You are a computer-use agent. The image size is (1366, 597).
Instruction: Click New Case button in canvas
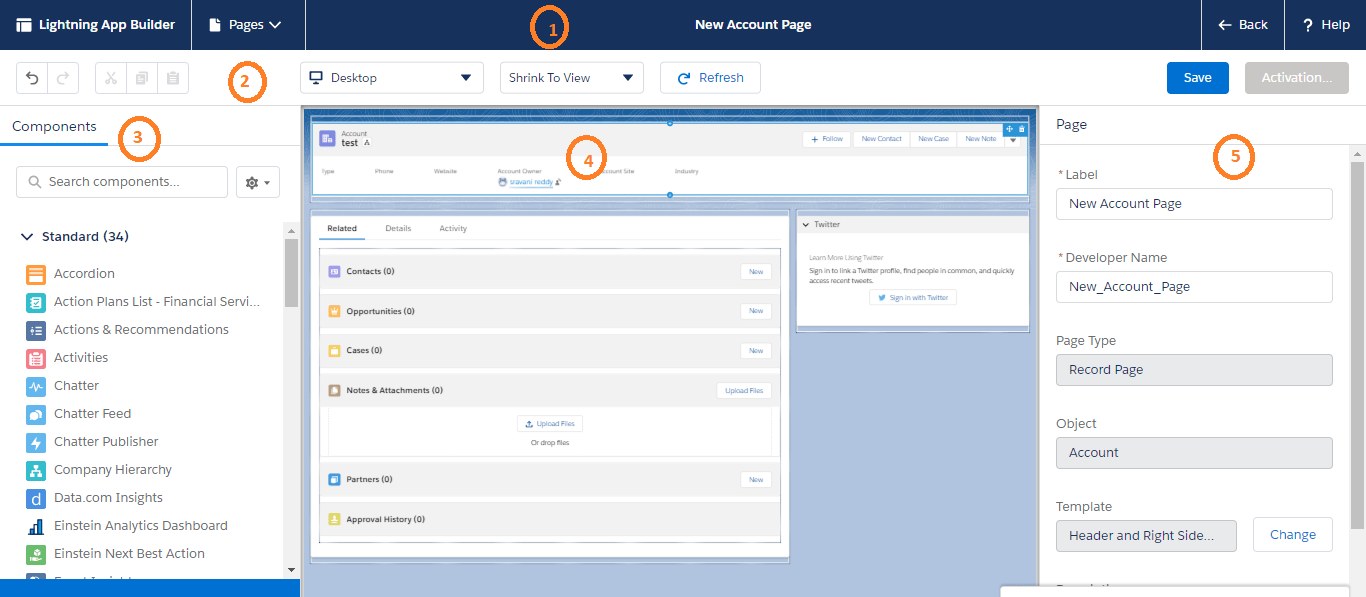(933, 139)
